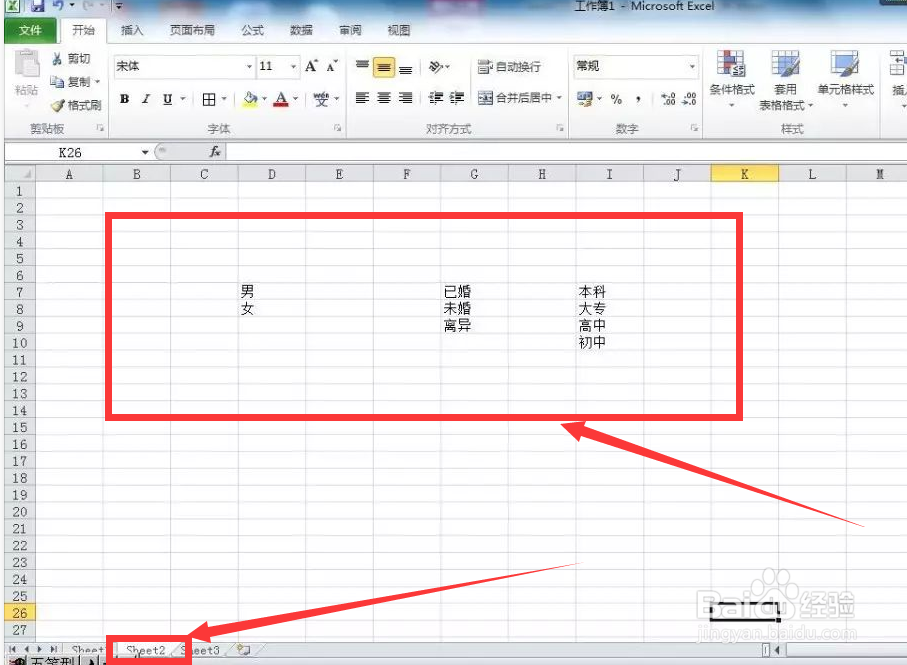
Task: Expand Name Box dropdown arrow
Action: click(x=145, y=152)
